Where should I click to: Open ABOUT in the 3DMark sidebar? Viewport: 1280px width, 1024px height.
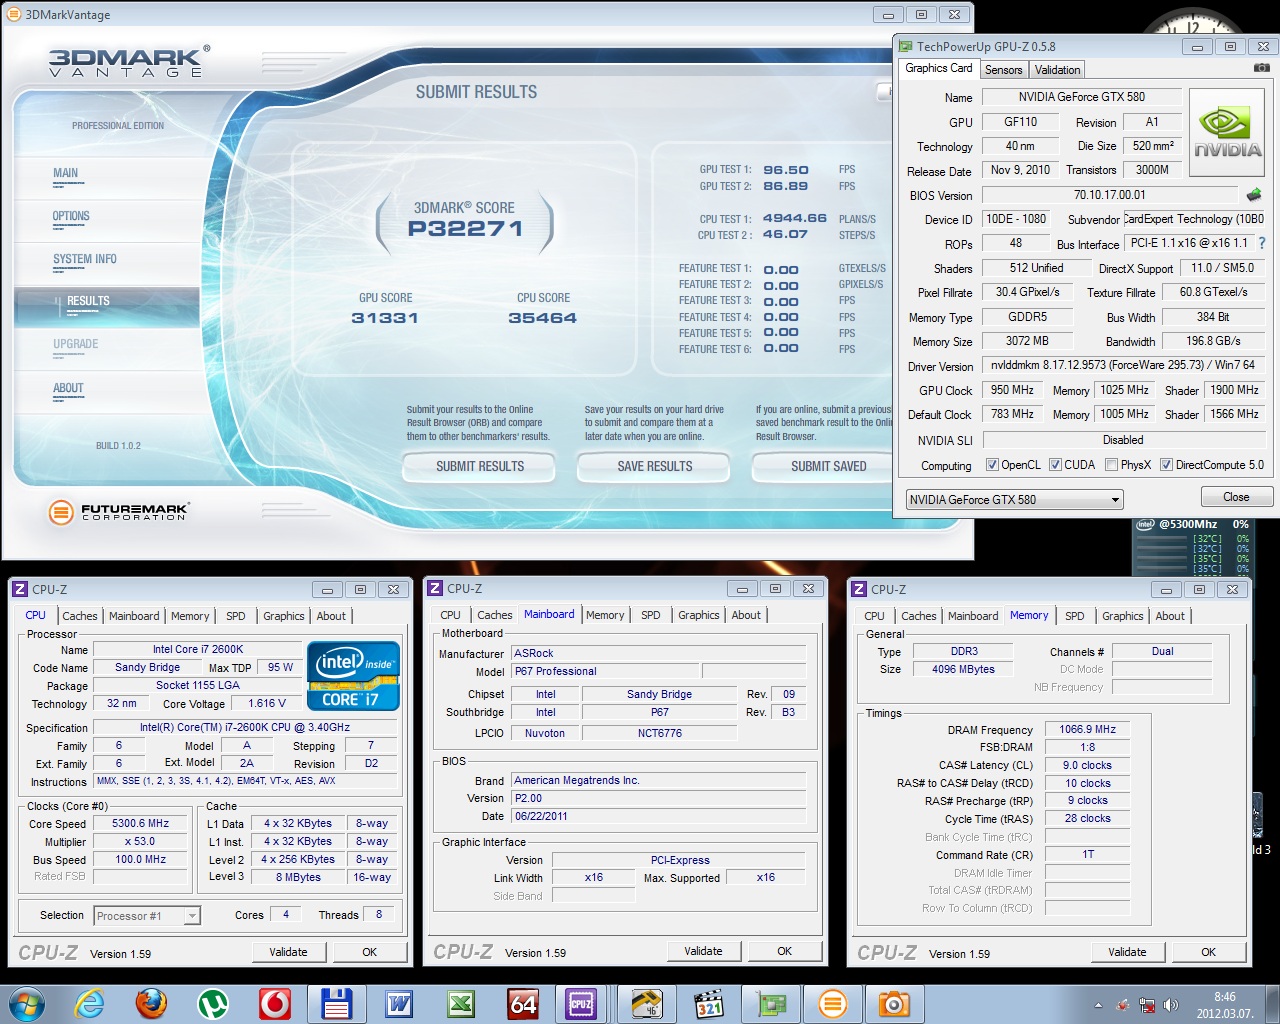68,388
